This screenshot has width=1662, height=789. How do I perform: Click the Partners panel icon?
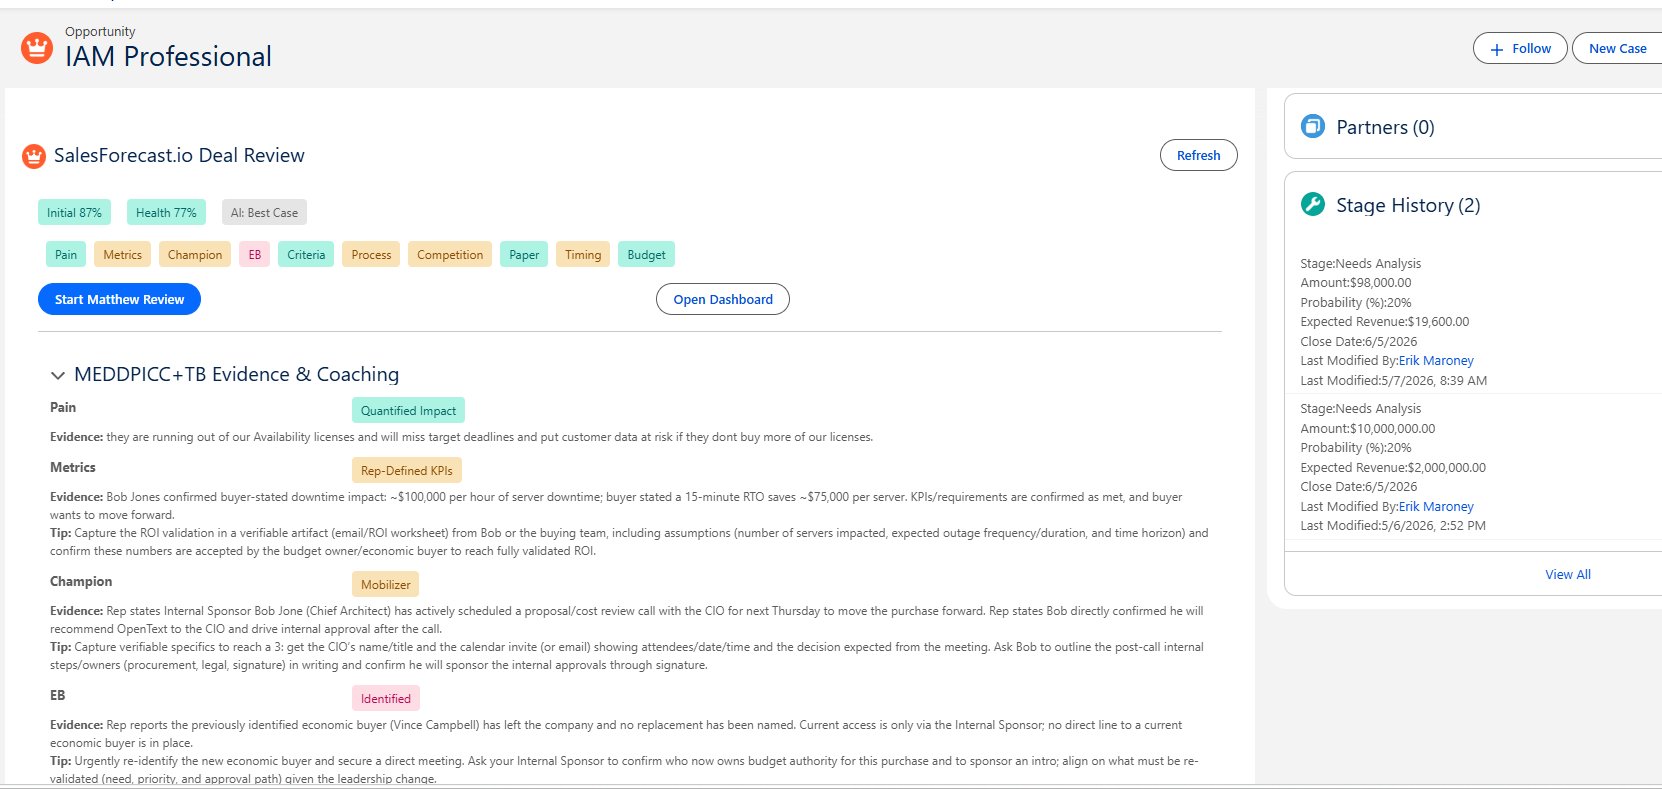1312,127
